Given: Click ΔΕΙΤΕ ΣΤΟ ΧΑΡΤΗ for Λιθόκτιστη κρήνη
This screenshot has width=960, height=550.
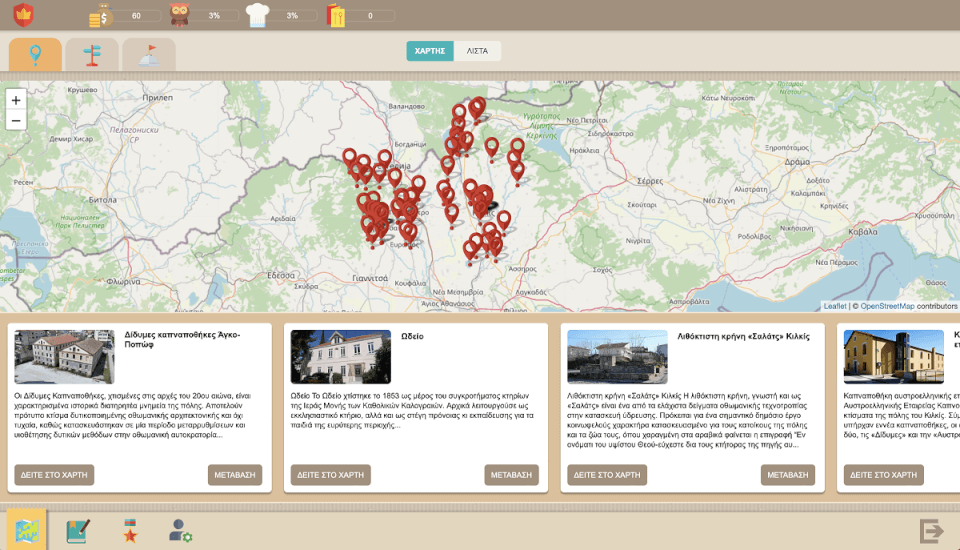Looking at the screenshot, I should pyautogui.click(x=607, y=475).
